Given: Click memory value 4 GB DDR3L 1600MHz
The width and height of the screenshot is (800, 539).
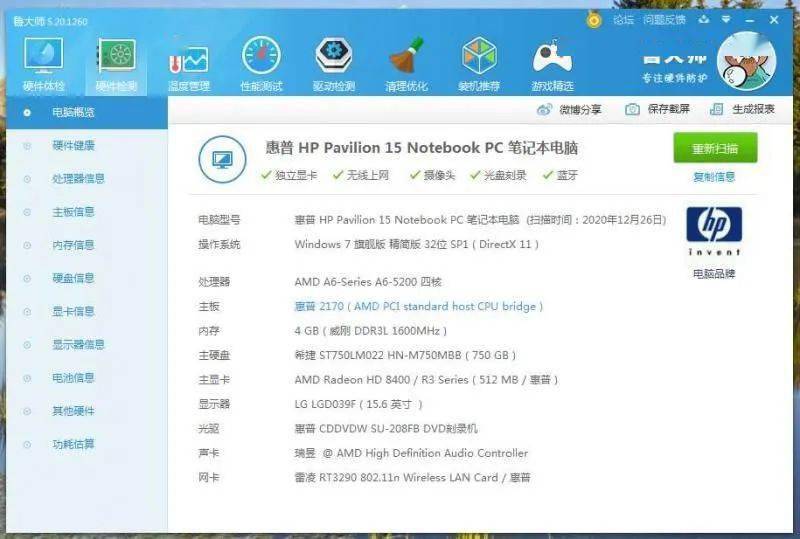Looking at the screenshot, I should coord(370,331).
